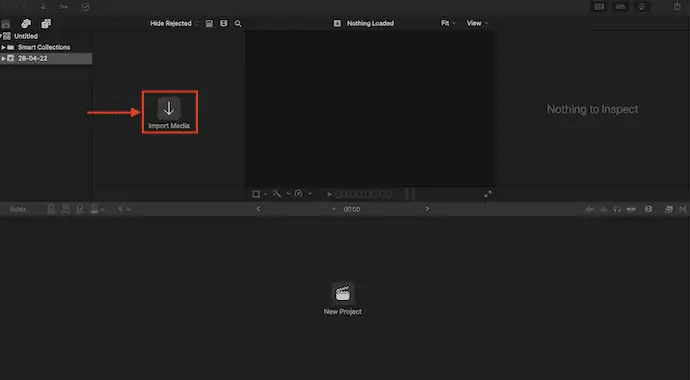This screenshot has height=380, width=690.
Task: Open the Hide Rejected filter dropdown
Action: [x=174, y=23]
